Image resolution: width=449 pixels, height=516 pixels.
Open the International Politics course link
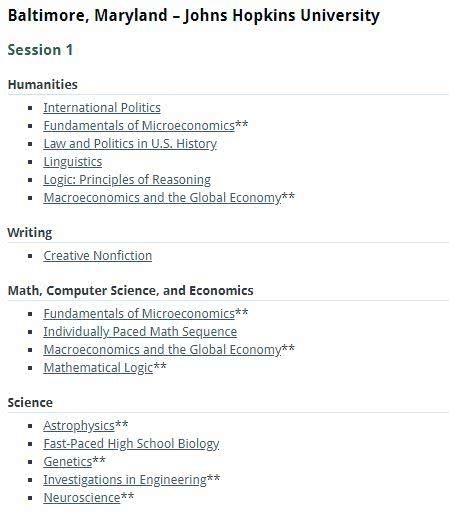[x=102, y=108]
